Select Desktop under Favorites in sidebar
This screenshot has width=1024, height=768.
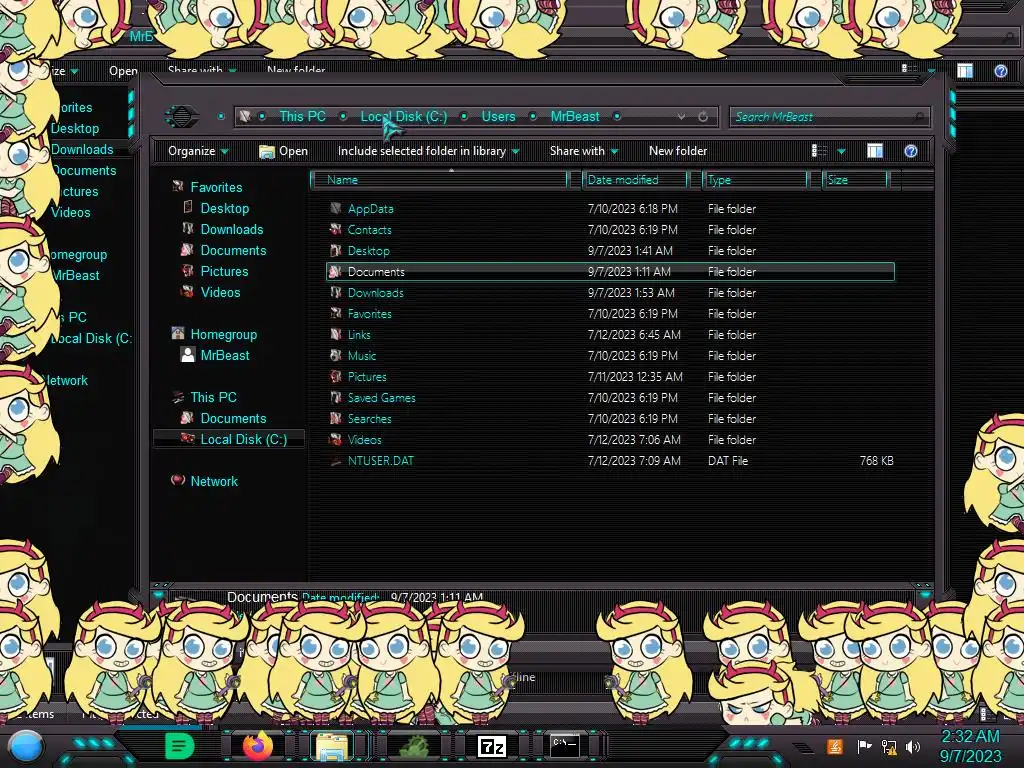pyautogui.click(x=225, y=208)
